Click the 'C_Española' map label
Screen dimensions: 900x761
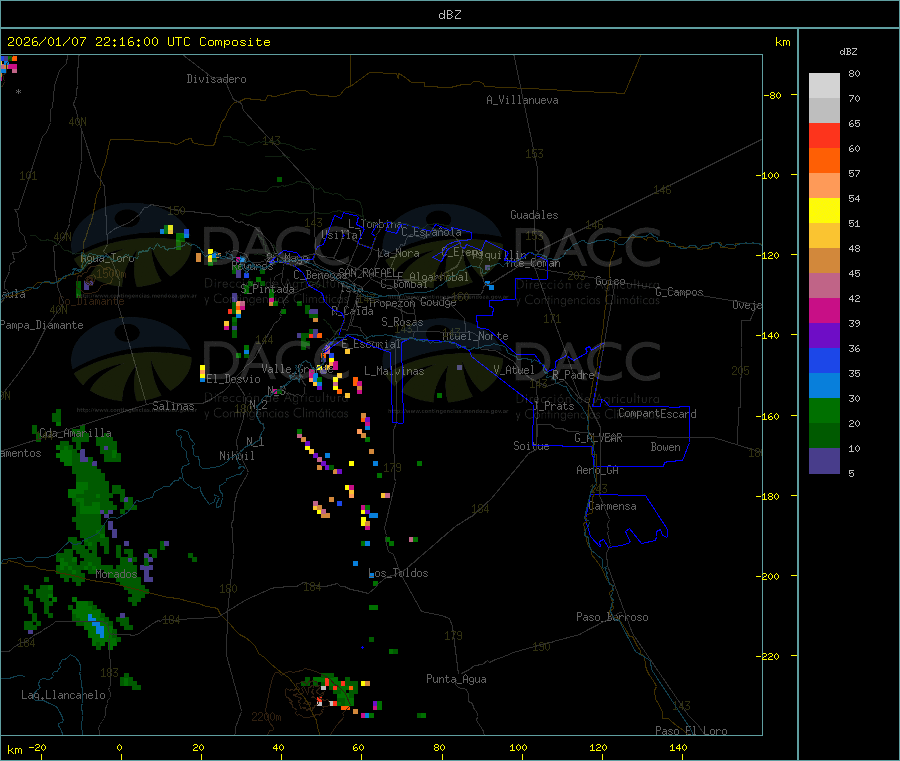click(x=431, y=232)
